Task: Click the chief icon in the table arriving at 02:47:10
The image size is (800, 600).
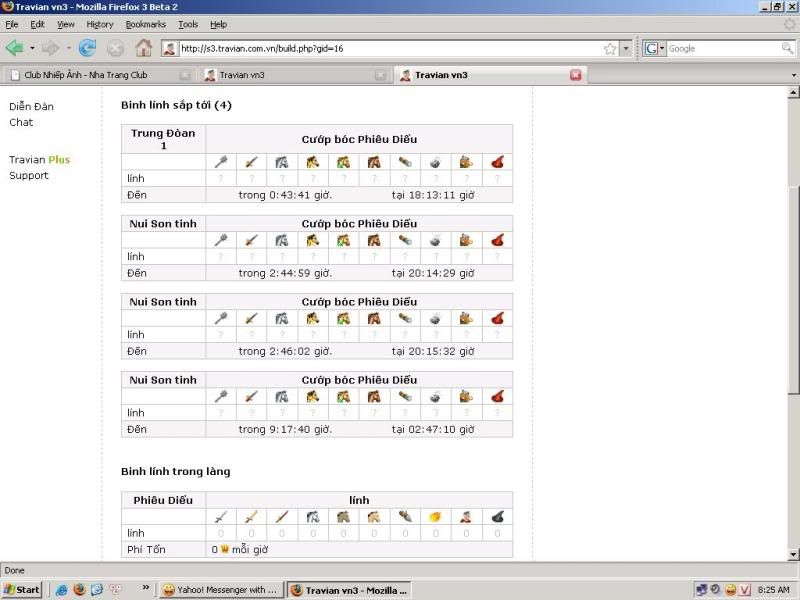Action: point(466,396)
